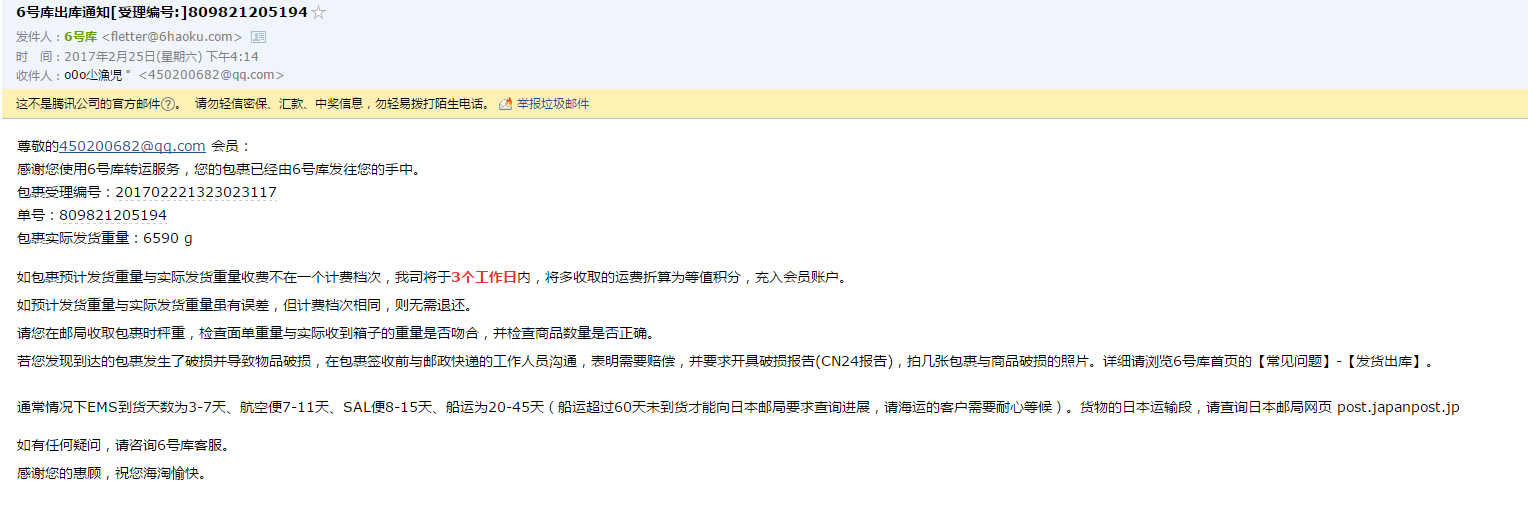Open the 450200682@qq.com link in greeting

tap(132, 146)
